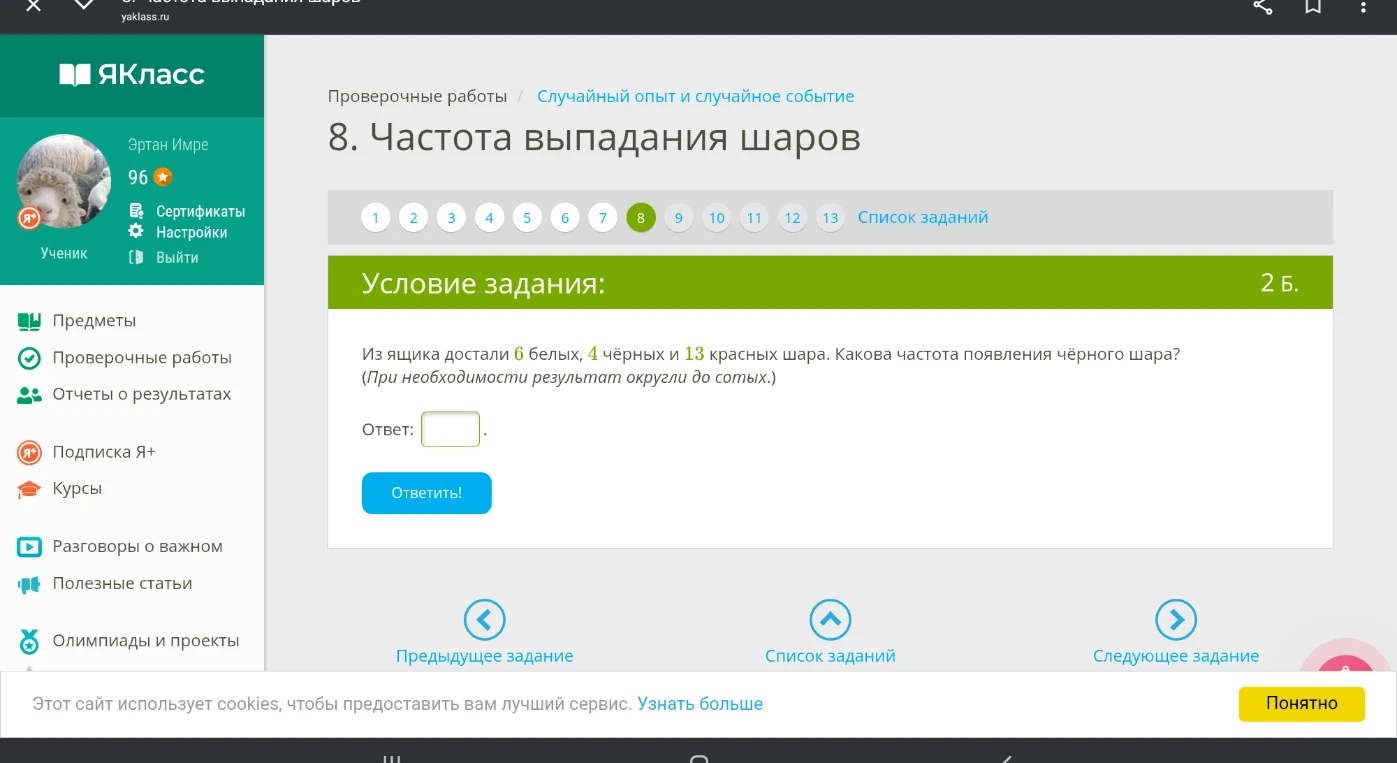Click the next task right-arrow icon

pyautogui.click(x=1176, y=620)
